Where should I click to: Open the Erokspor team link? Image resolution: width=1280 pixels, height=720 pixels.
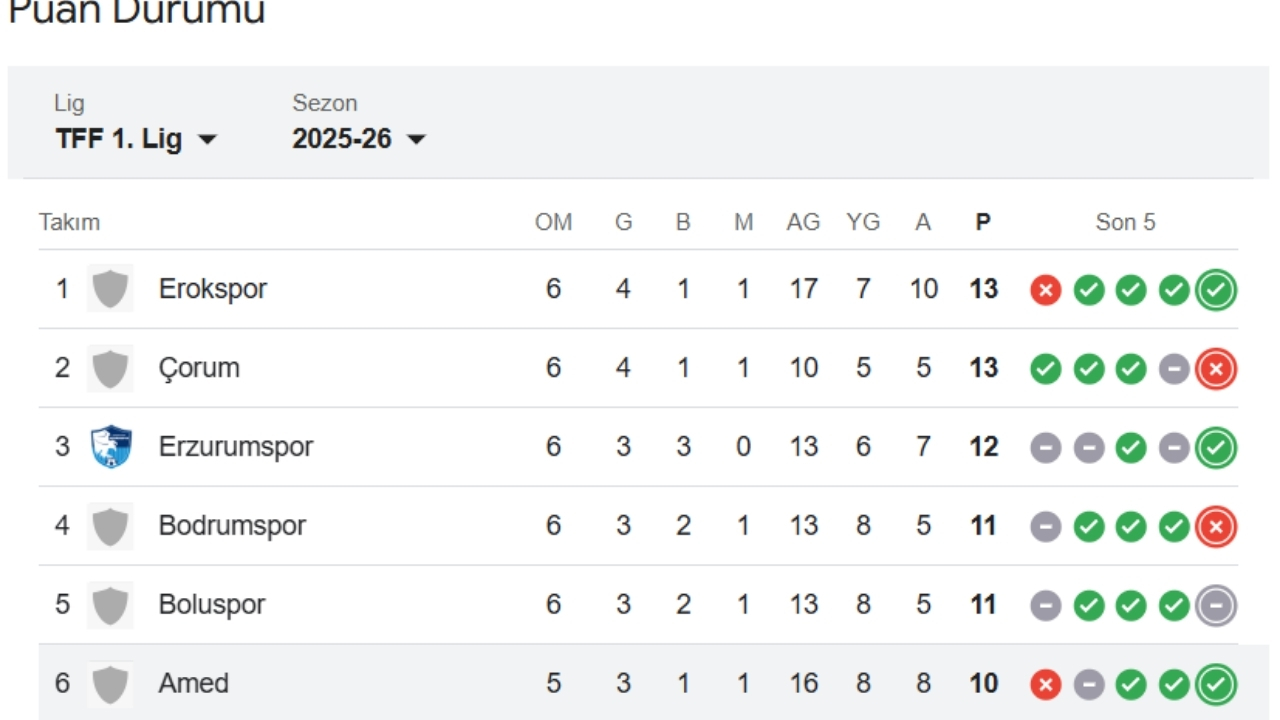point(213,289)
